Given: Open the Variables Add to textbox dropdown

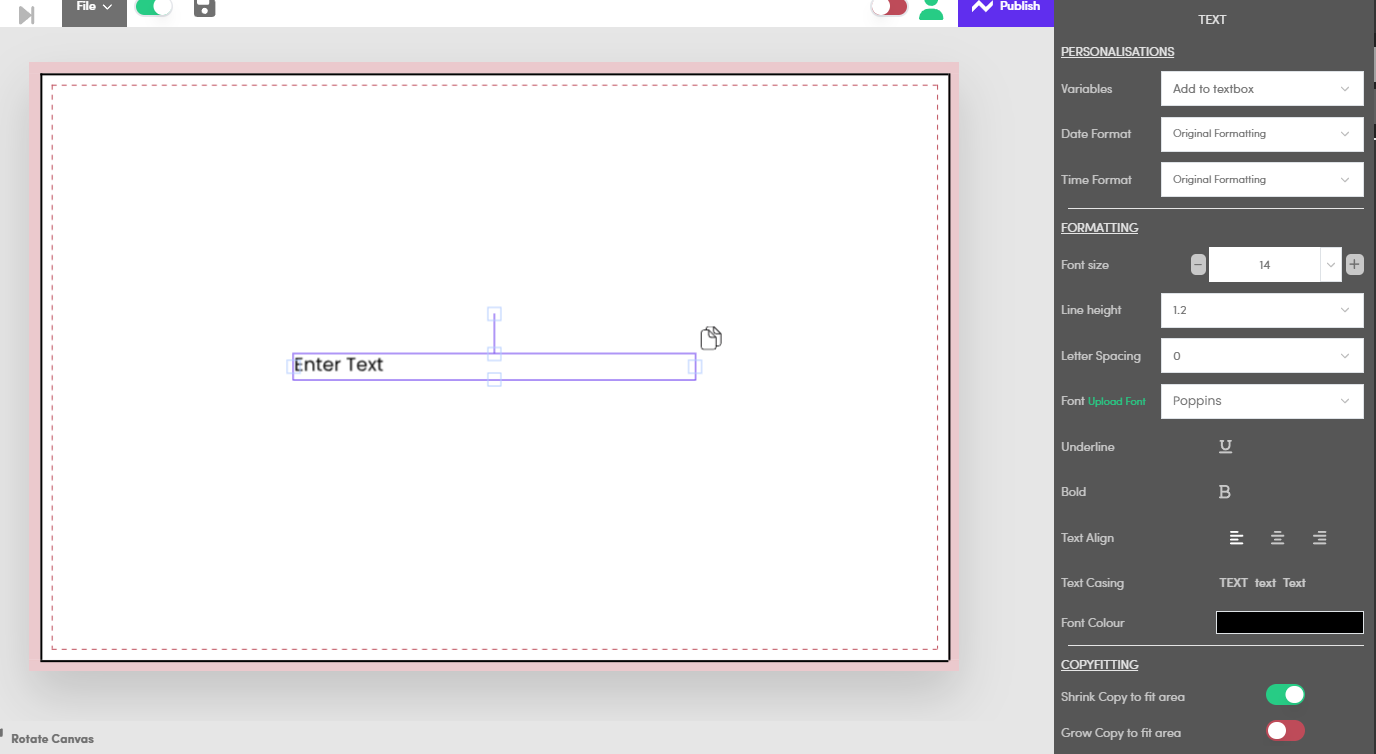Looking at the screenshot, I should point(1261,89).
